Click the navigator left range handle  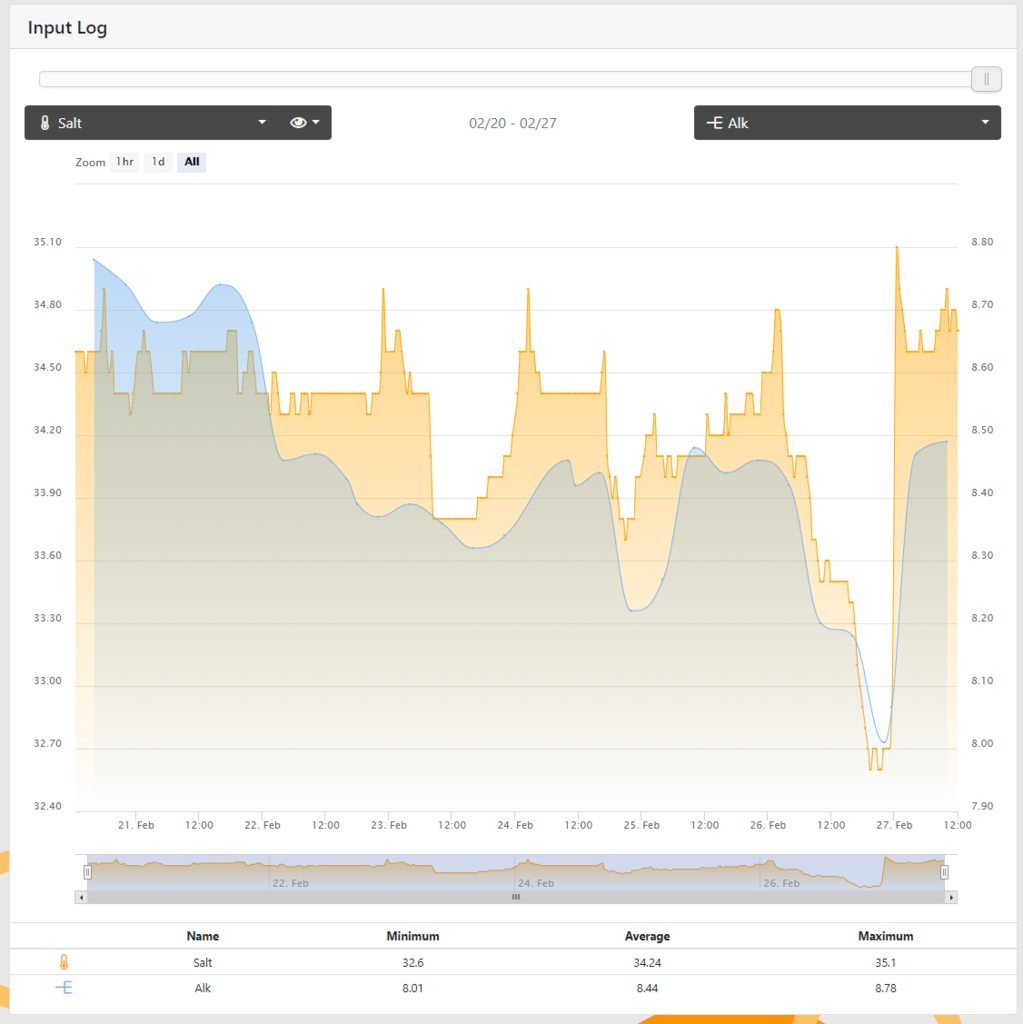point(88,872)
